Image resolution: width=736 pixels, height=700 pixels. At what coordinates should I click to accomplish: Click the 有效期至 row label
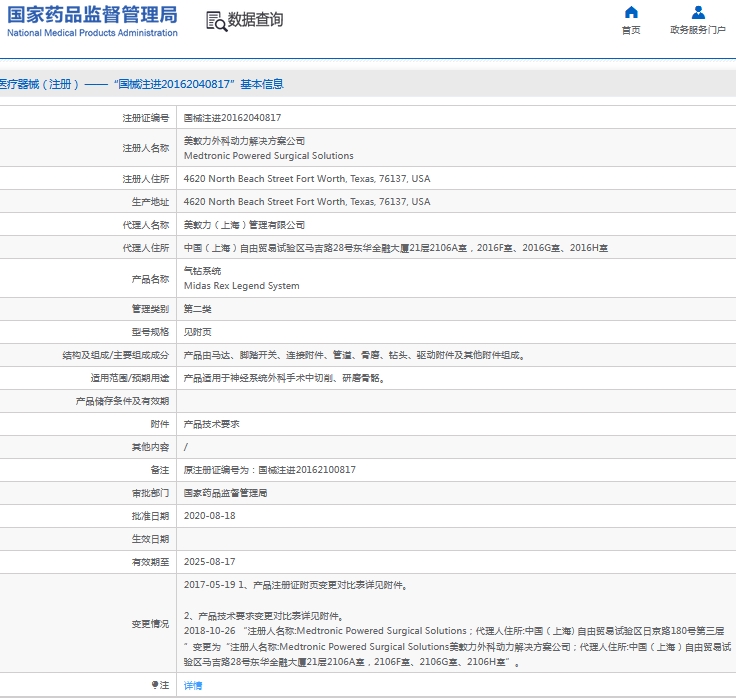tap(150, 562)
